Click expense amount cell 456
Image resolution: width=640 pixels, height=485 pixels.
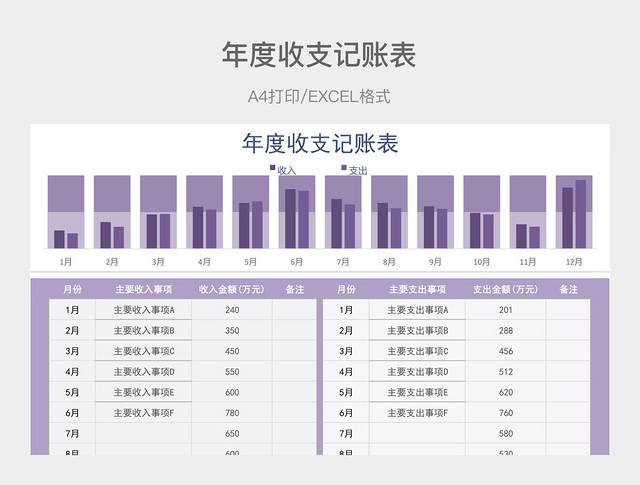[506, 351]
